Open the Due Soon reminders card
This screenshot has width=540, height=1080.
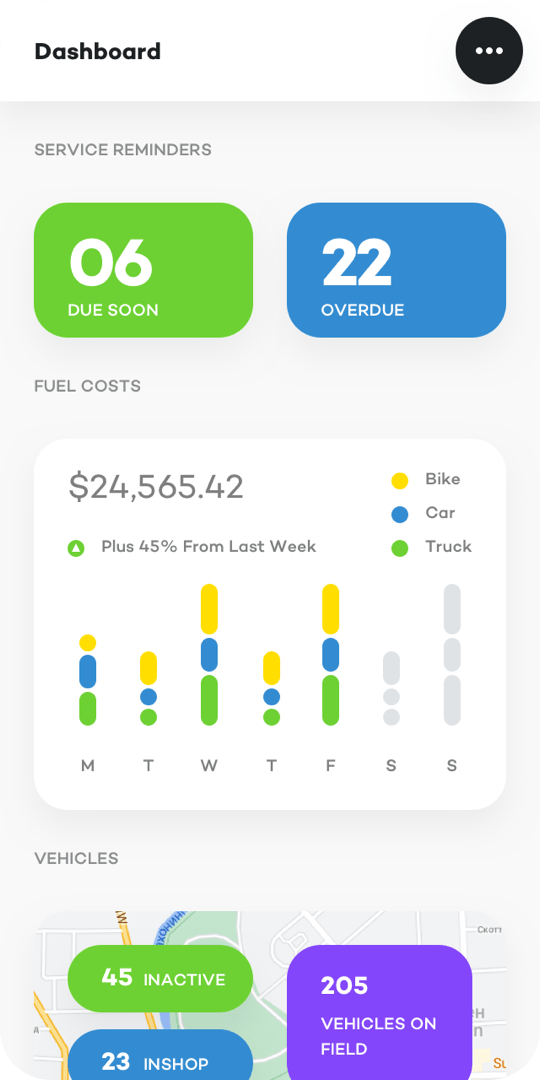coord(143,270)
